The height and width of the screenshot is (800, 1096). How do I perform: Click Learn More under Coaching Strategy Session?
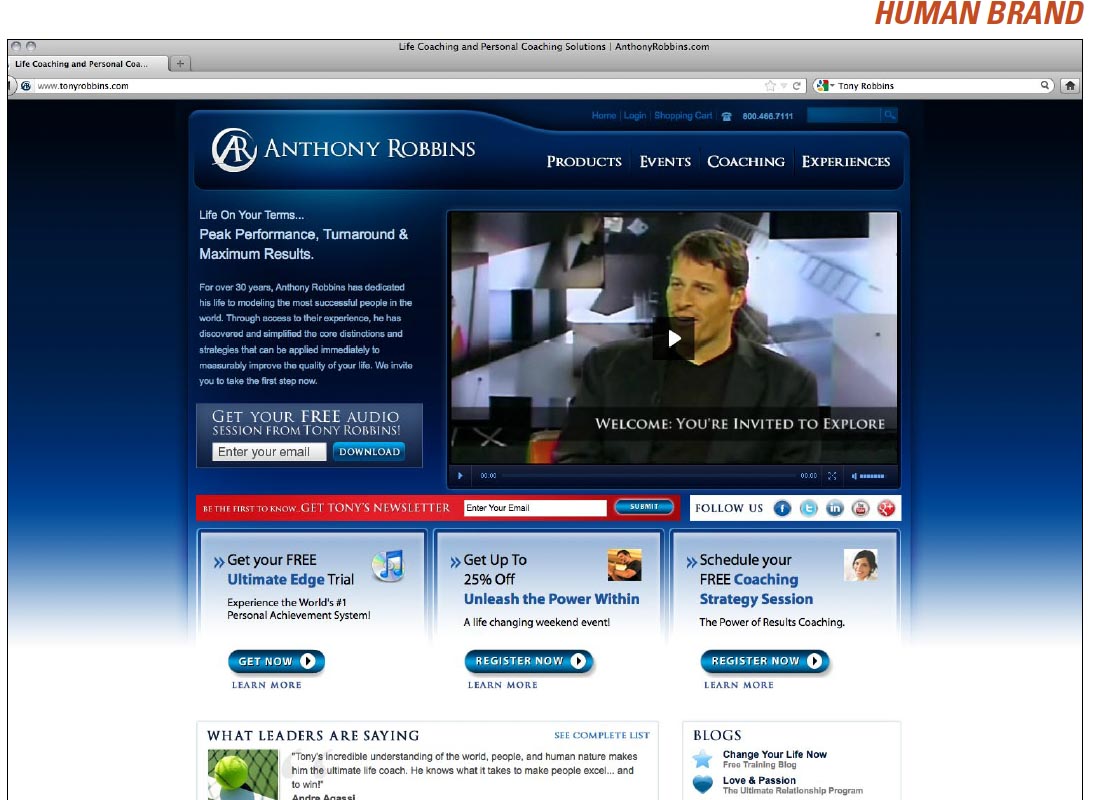pyautogui.click(x=739, y=685)
